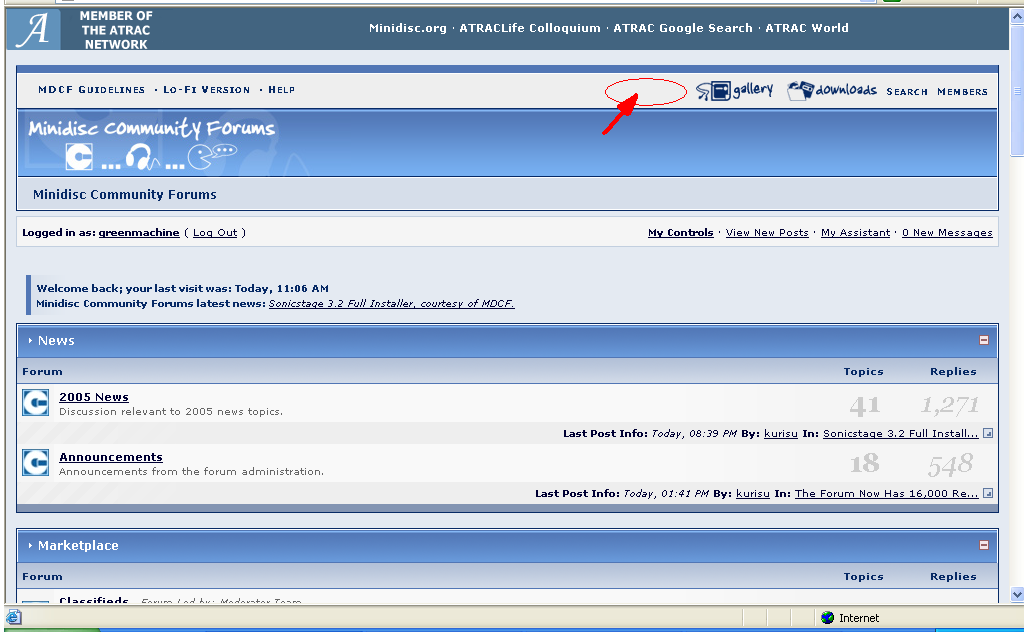Click the page scrollbar down arrow

click(x=1017, y=595)
